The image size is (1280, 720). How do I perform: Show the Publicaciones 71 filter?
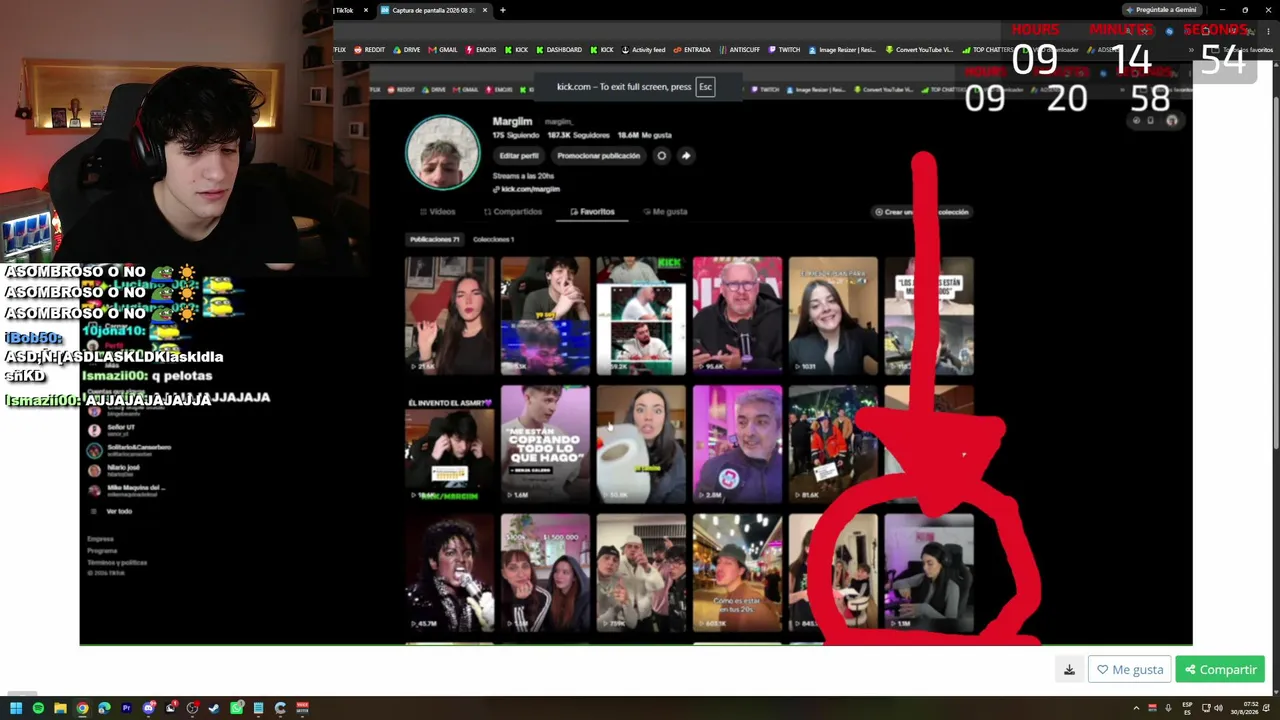[434, 240]
